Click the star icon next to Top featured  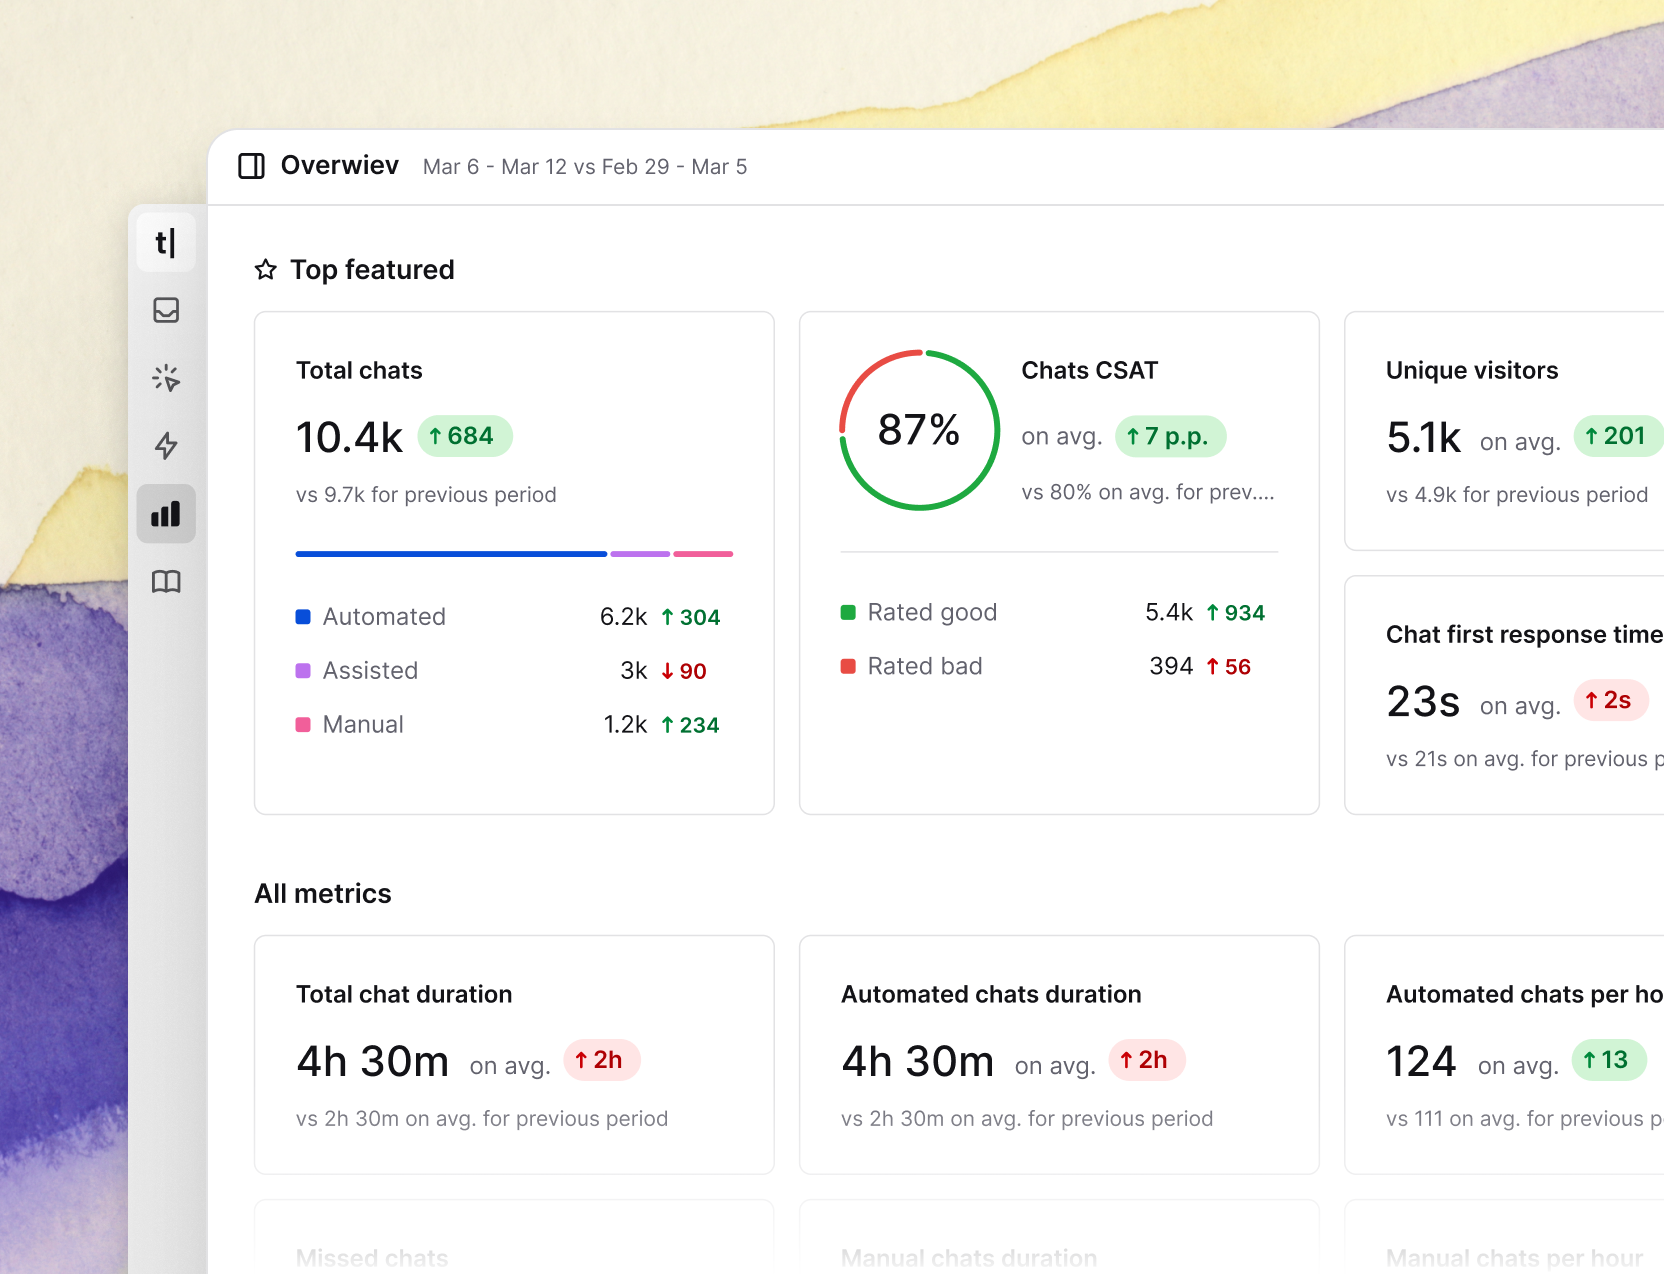click(265, 269)
